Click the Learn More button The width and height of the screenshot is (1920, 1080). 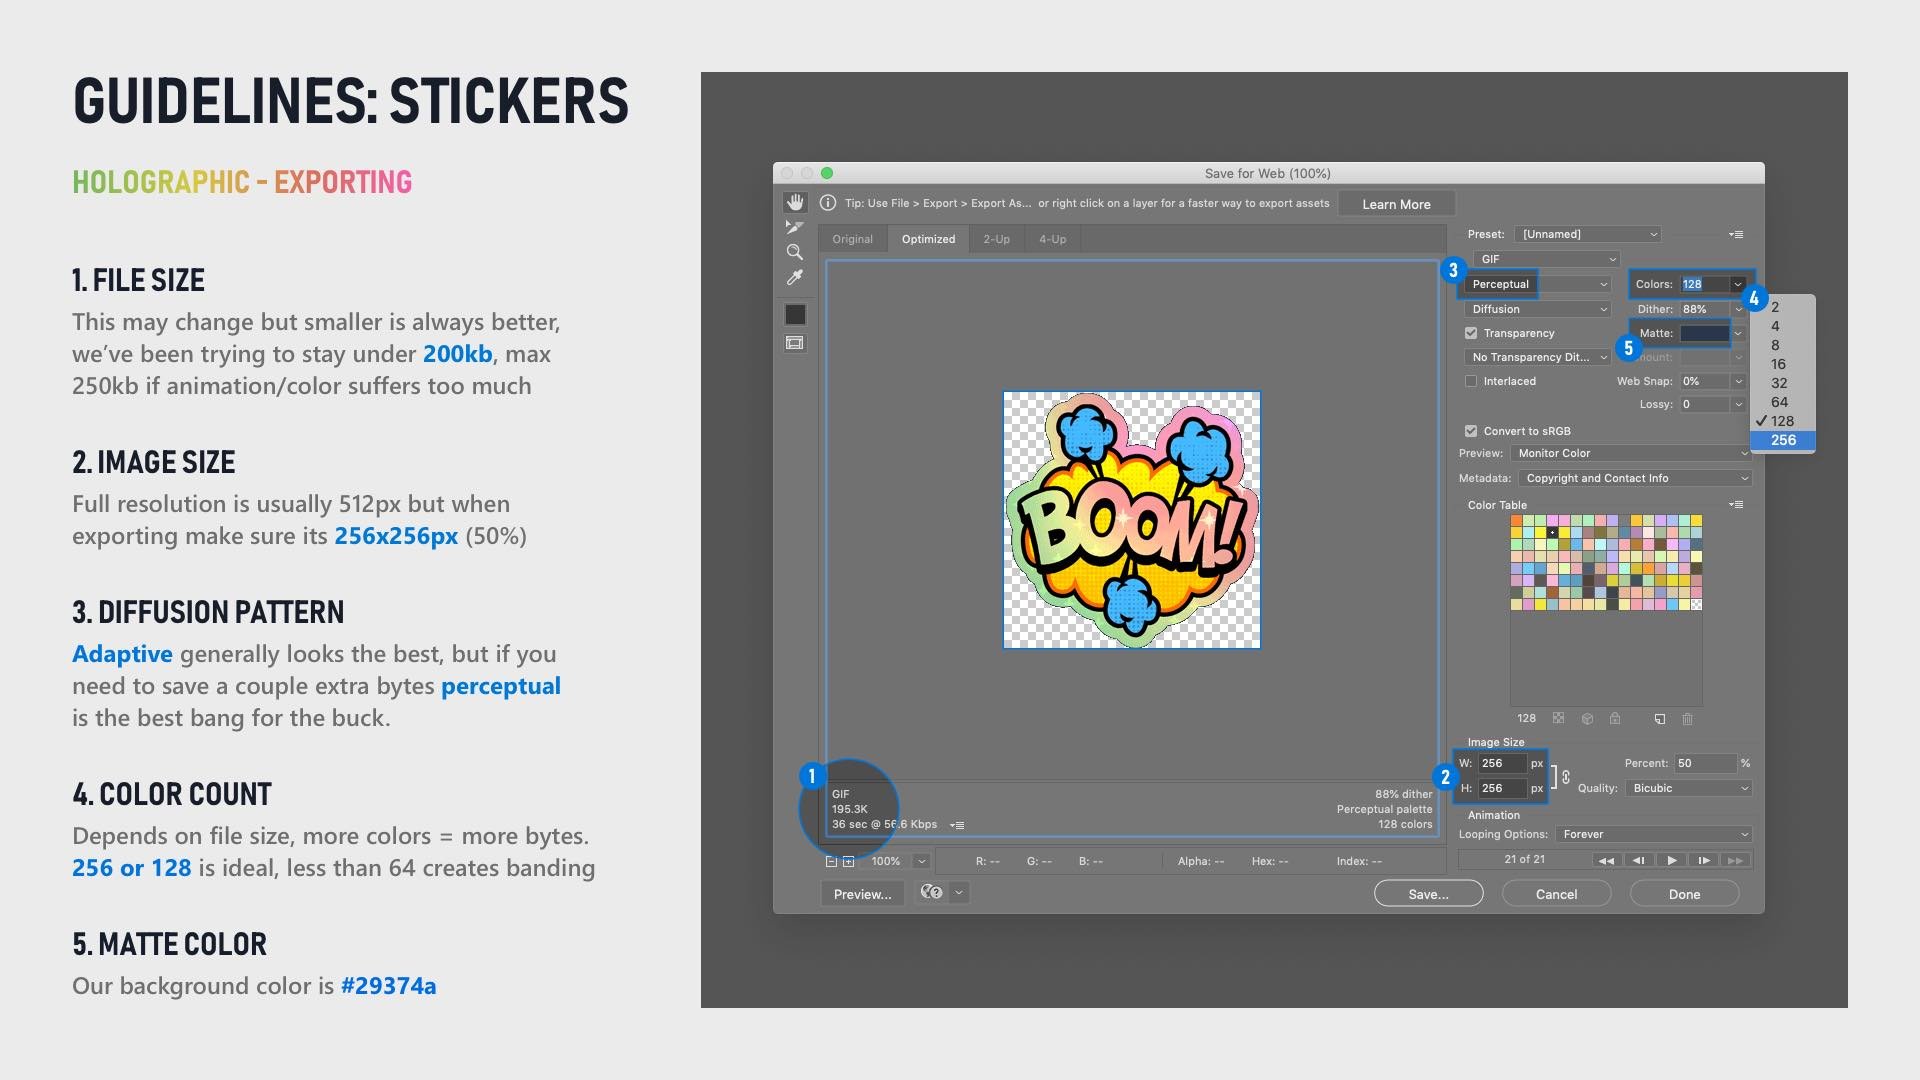click(1396, 204)
